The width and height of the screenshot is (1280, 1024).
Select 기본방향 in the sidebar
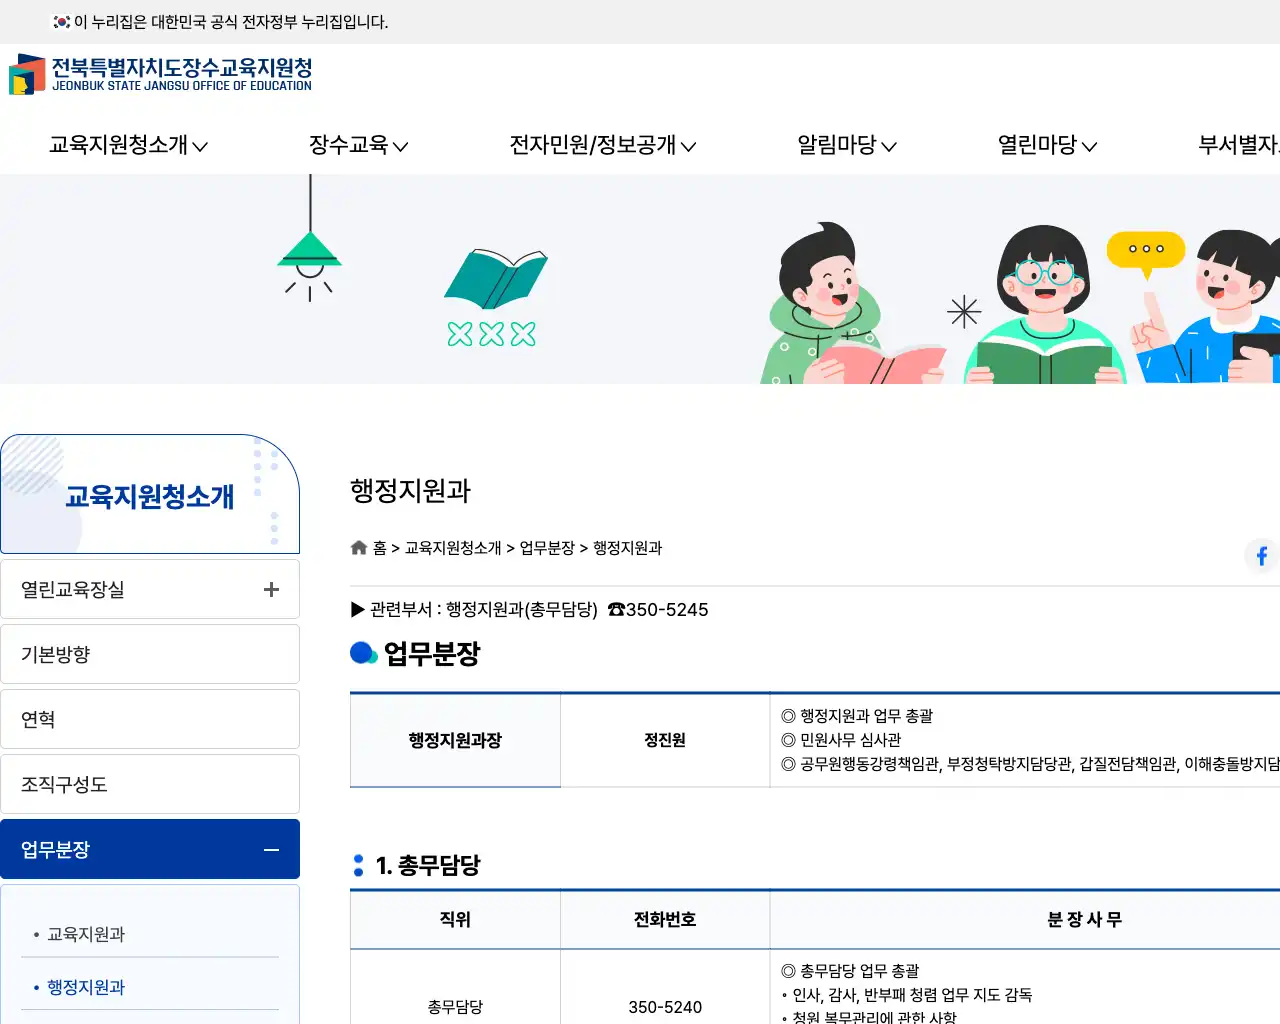[x=150, y=654]
